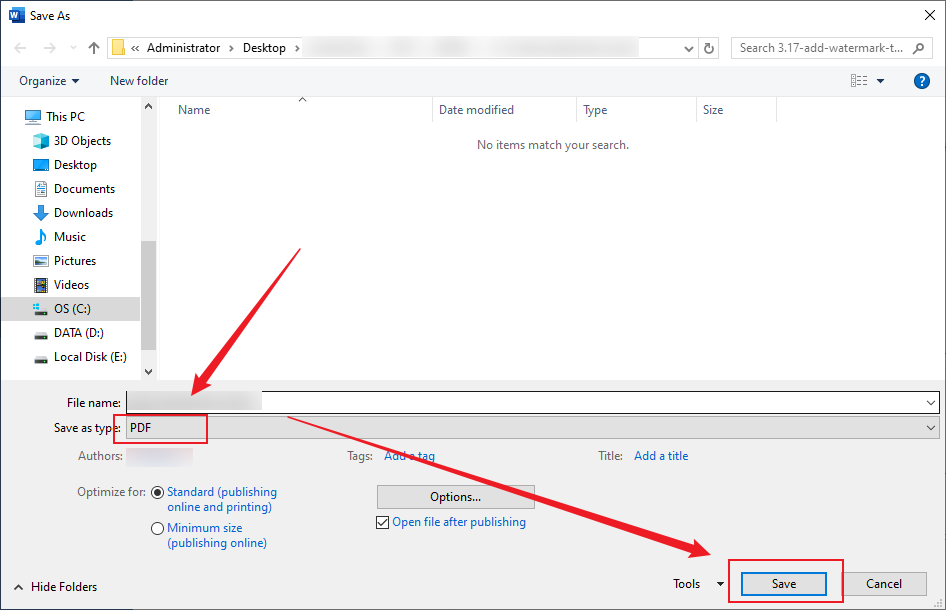This screenshot has width=946, height=610.
Task: Select Standard publishing optimization
Action: (x=158, y=492)
